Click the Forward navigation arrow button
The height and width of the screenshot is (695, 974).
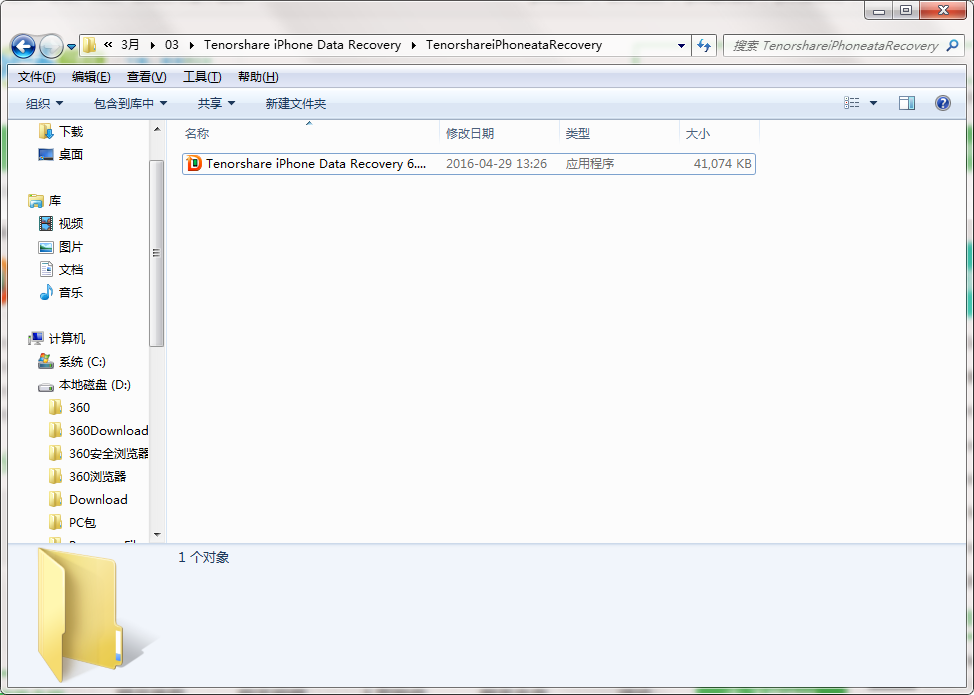(51, 45)
